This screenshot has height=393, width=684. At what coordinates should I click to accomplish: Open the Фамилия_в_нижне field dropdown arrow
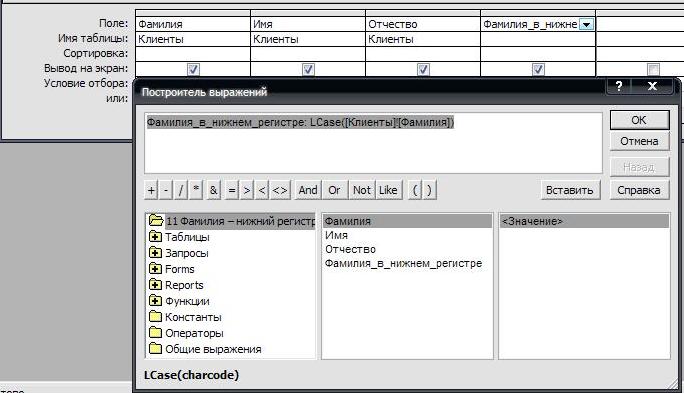586,24
